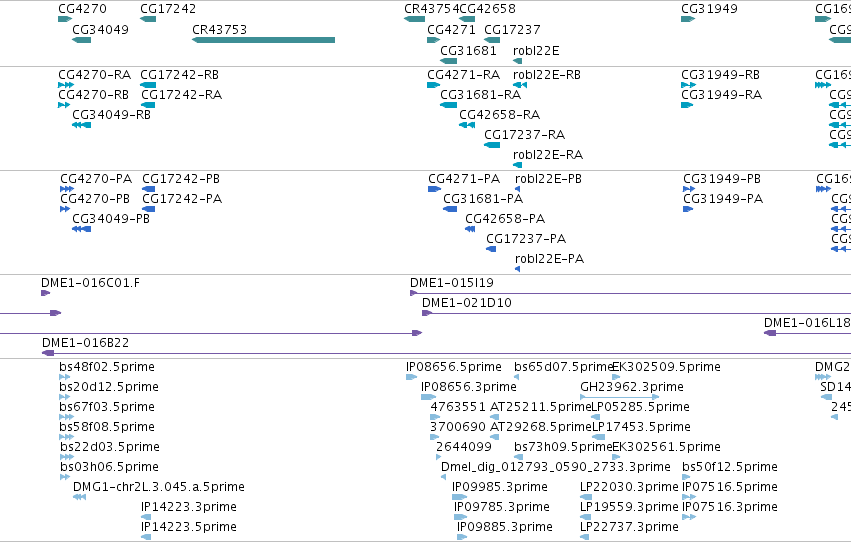Click the long CR43753 gene bar
851x542 pixels.
263,40
